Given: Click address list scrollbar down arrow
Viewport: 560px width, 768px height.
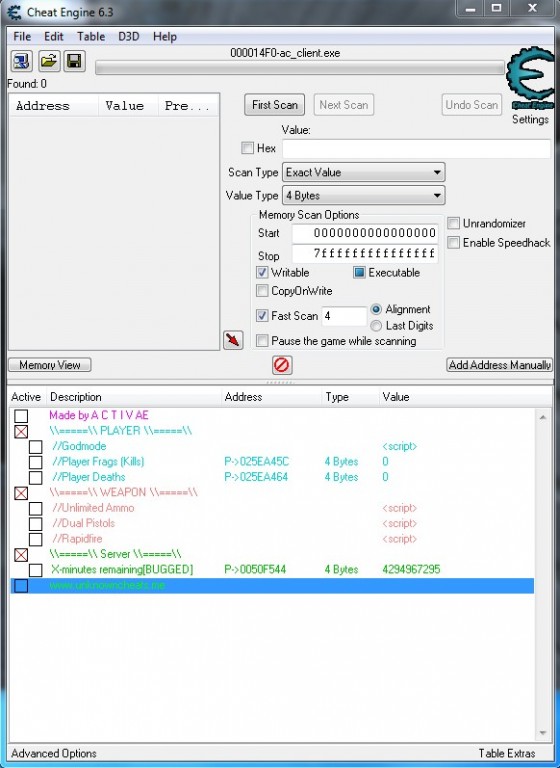Looking at the screenshot, I should click(x=542, y=733).
